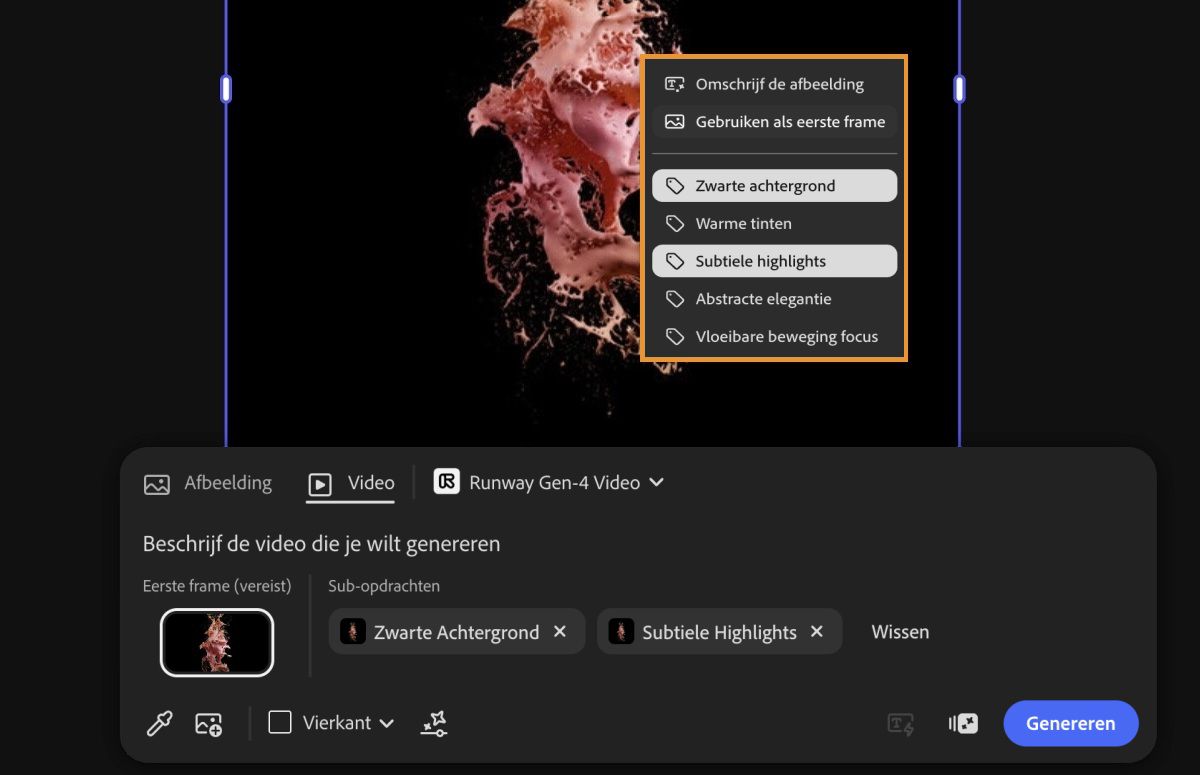The height and width of the screenshot is (775, 1200).
Task: Click the text enhance icon with lightning bolt
Action: pyautogui.click(x=901, y=724)
